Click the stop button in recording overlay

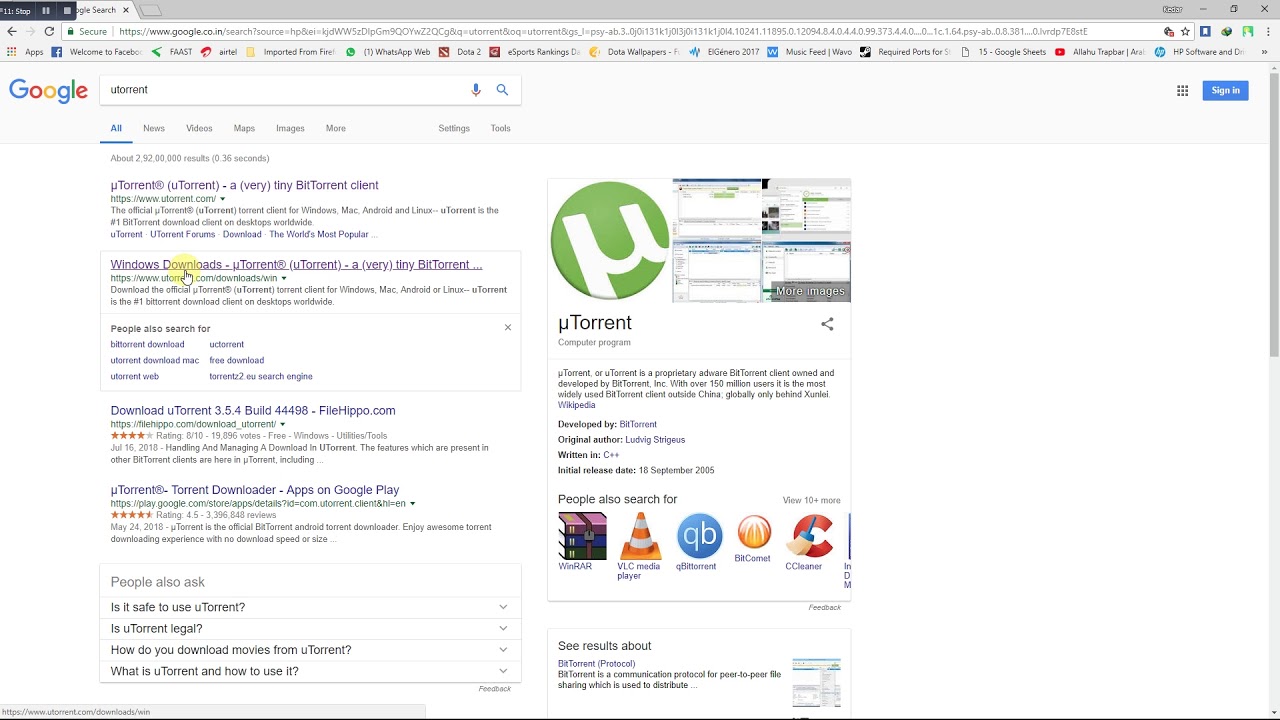[67, 10]
